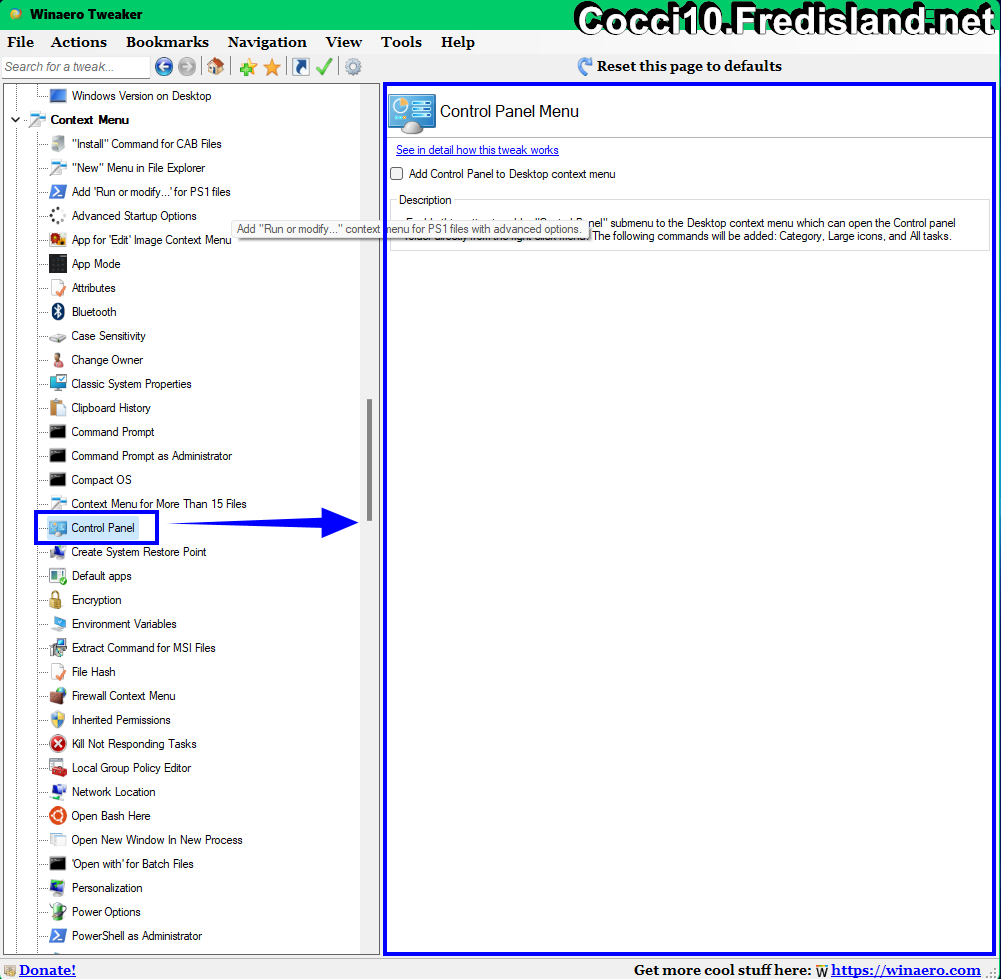Screen dimensions: 1001x979
Task: Open the Actions menu
Action: pos(79,42)
